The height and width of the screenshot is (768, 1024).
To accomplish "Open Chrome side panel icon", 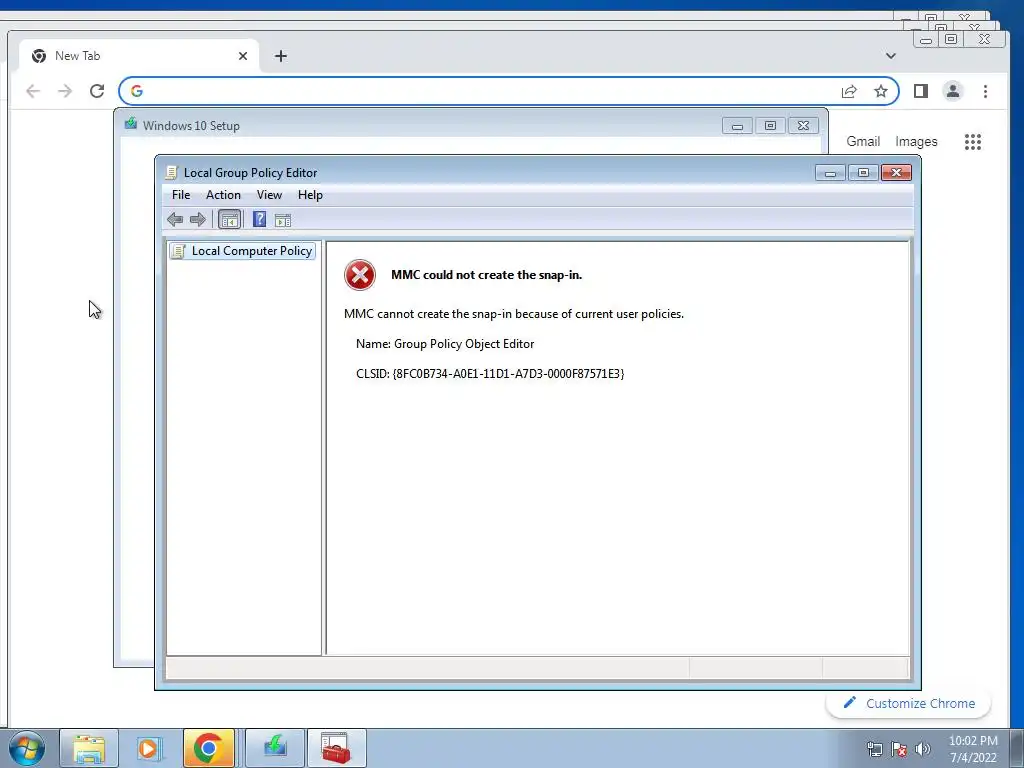I will point(921,91).
